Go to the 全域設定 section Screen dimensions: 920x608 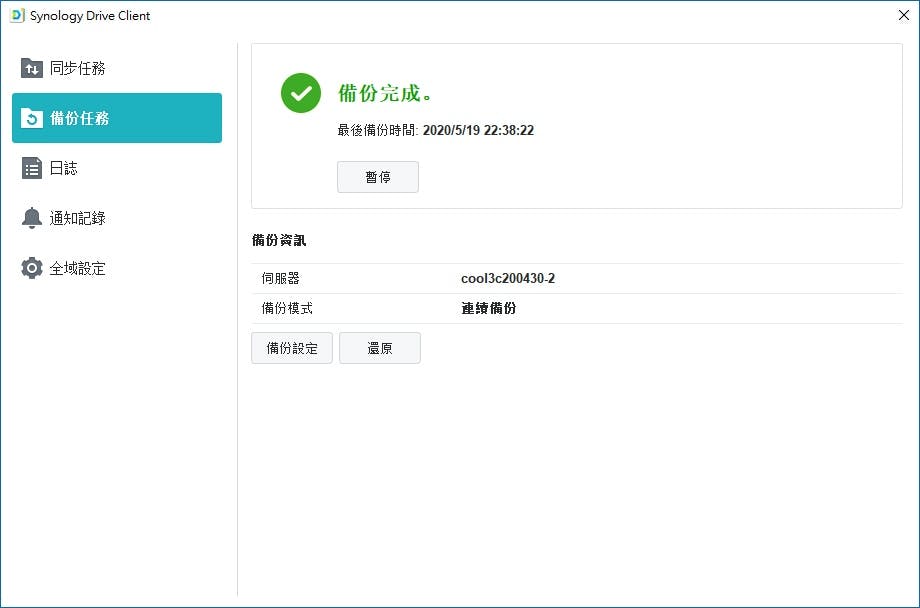78,268
